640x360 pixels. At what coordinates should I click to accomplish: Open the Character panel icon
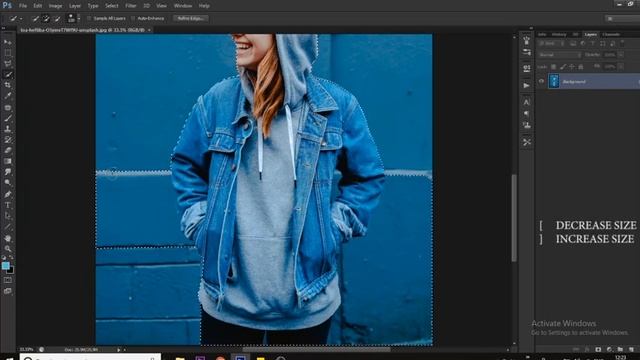click(x=527, y=102)
